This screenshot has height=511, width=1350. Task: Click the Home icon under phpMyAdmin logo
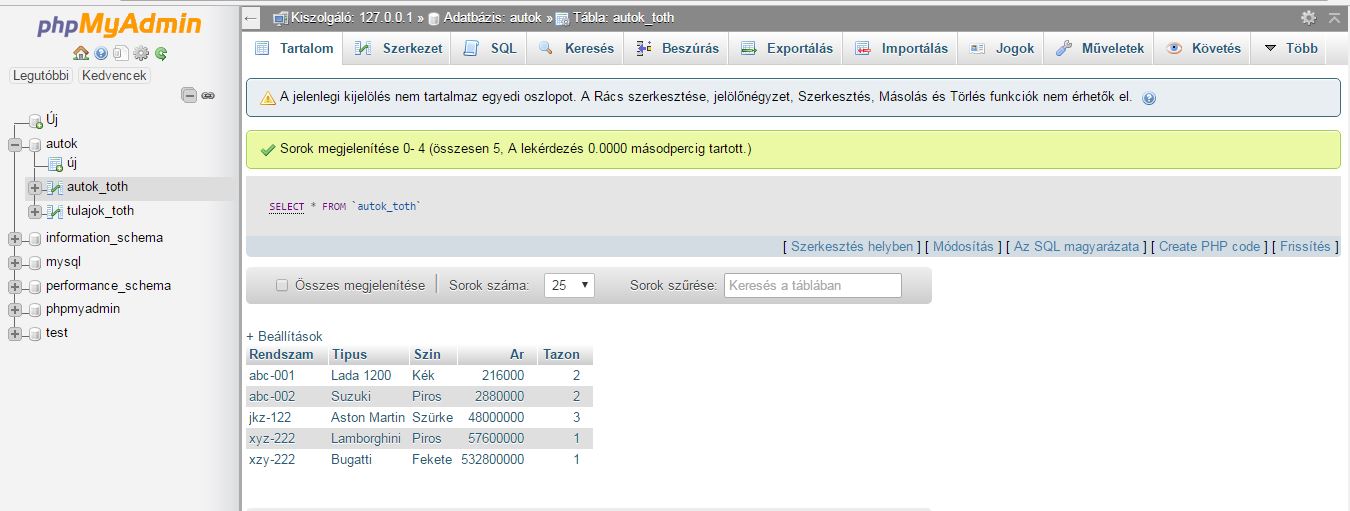81,53
